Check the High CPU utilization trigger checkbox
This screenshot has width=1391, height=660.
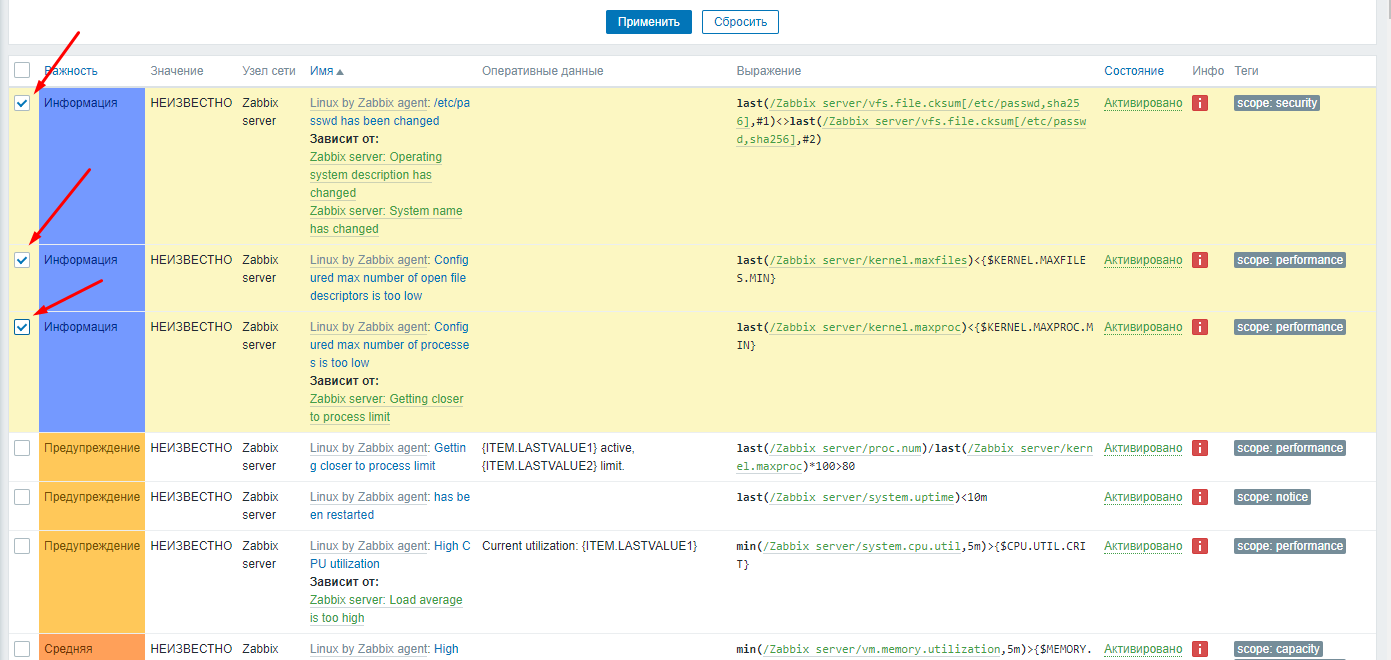pos(22,546)
